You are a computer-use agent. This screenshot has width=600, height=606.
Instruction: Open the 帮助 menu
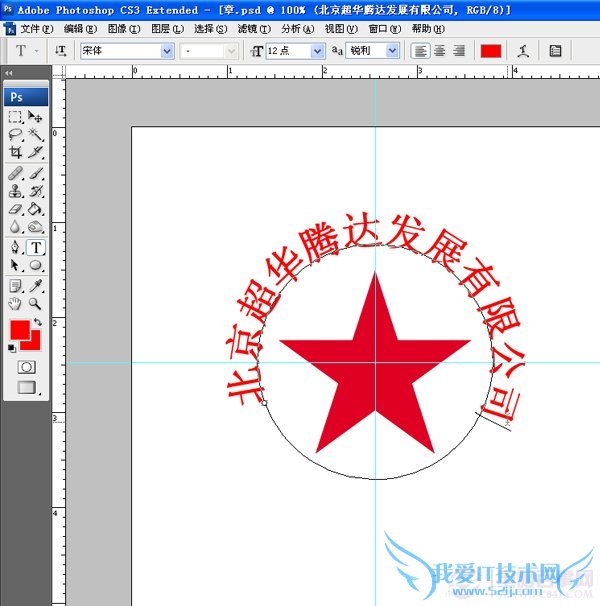(428, 29)
